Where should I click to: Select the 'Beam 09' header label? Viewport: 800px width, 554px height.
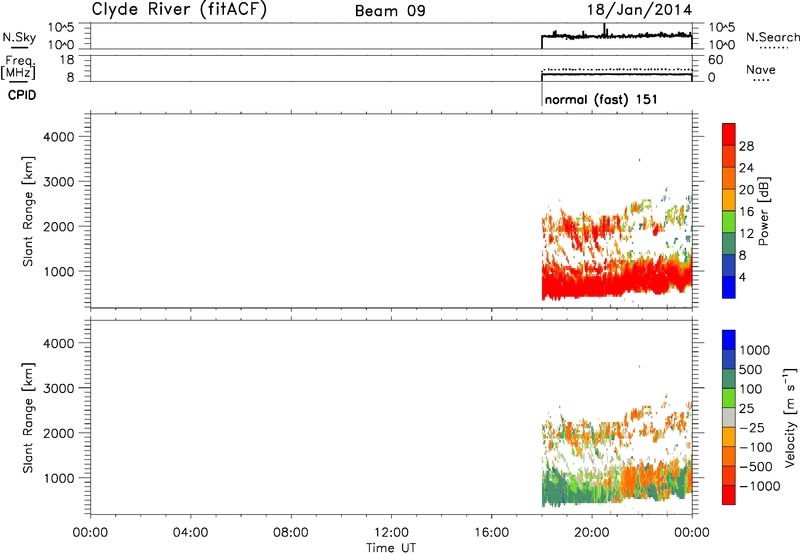tap(390, 11)
